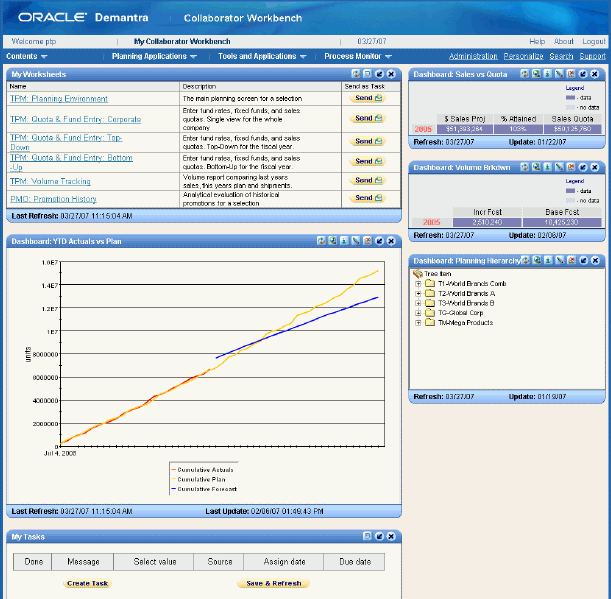This screenshot has height=599, width=611.
Task: Refresh the YTD Actuals vs Plan dashboard
Action: (x=321, y=241)
